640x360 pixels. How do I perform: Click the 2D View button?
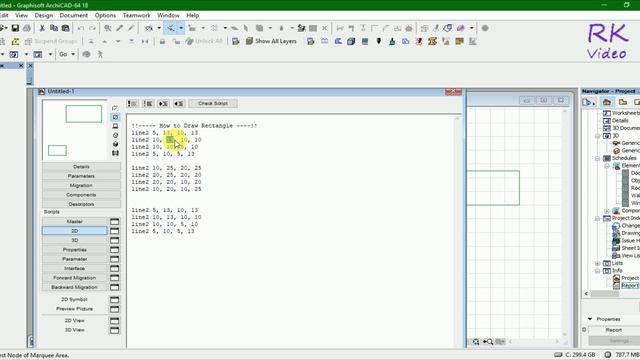tap(75, 320)
